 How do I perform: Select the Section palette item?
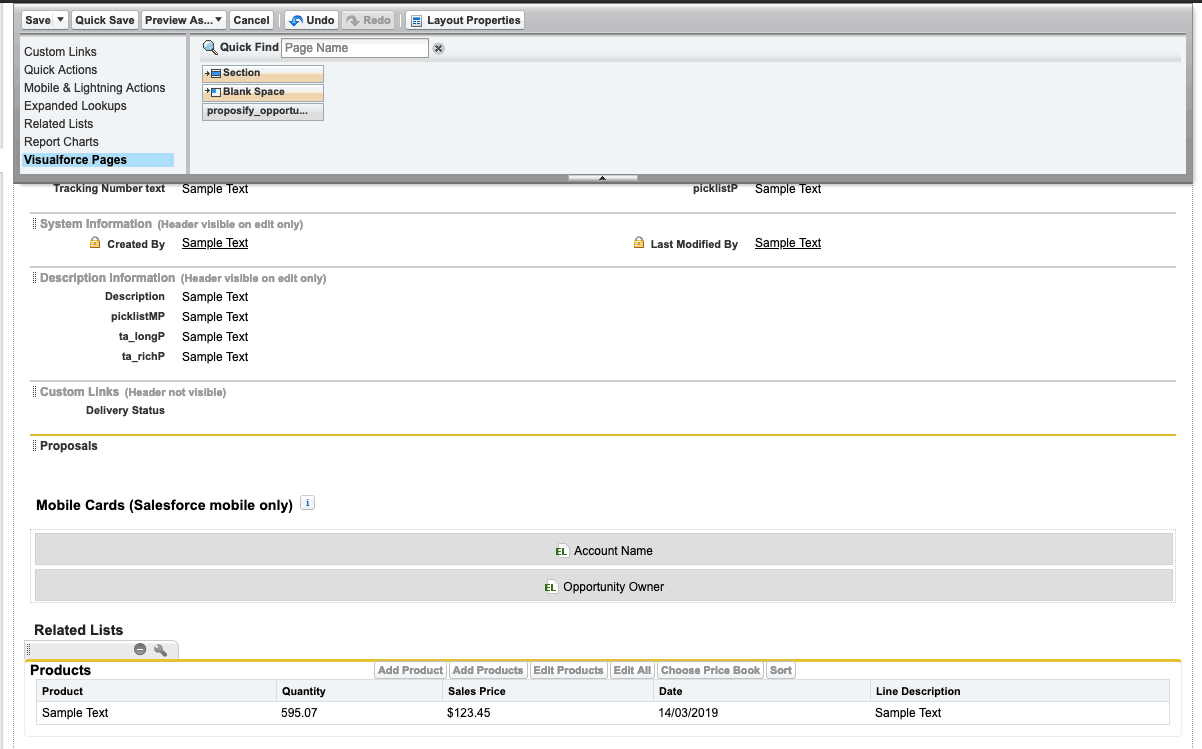(263, 74)
